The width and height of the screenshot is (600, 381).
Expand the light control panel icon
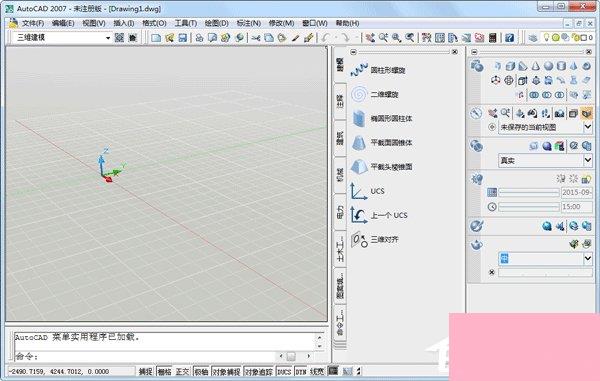[x=476, y=179]
